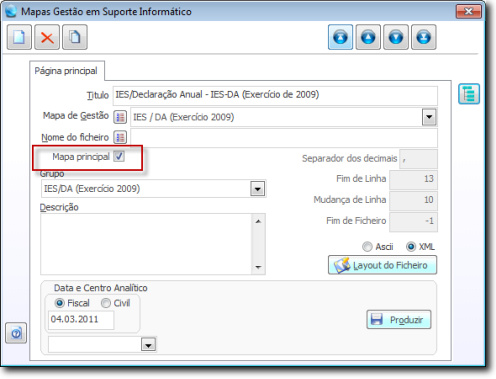Choose the Civil date option
Viewport: 496px width, 379px height.
click(x=106, y=303)
